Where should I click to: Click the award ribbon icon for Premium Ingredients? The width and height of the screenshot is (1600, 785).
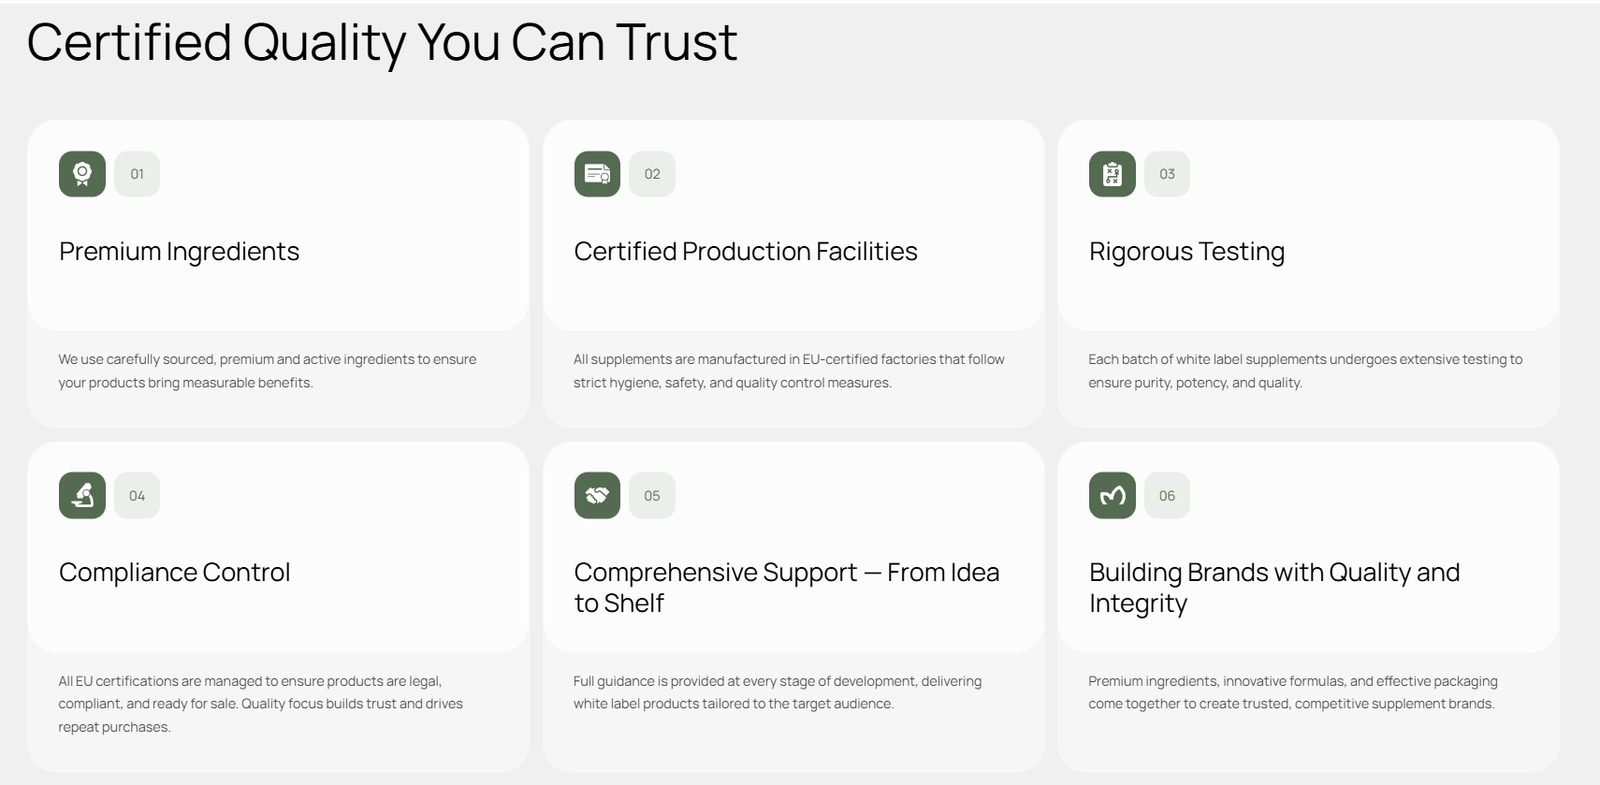click(82, 174)
